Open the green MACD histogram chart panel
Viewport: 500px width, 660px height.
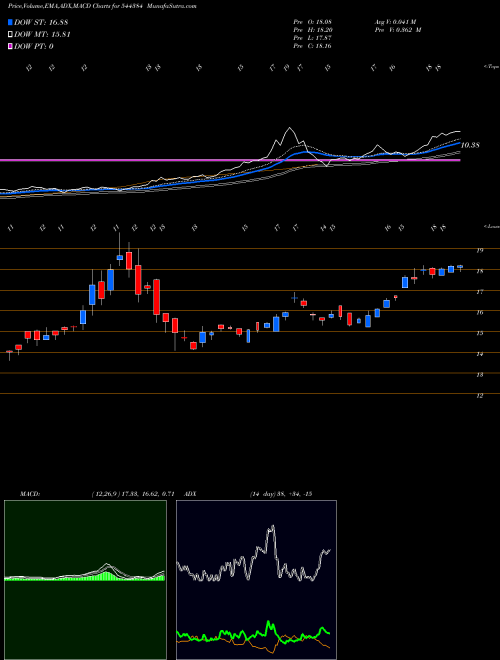[x=85, y=580]
